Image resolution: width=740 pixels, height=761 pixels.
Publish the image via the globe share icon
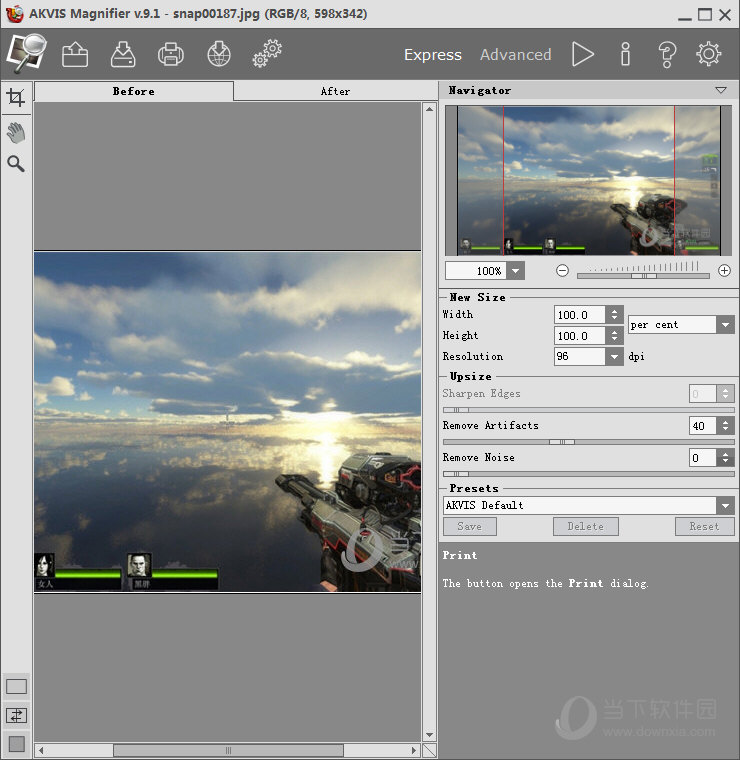(219, 54)
